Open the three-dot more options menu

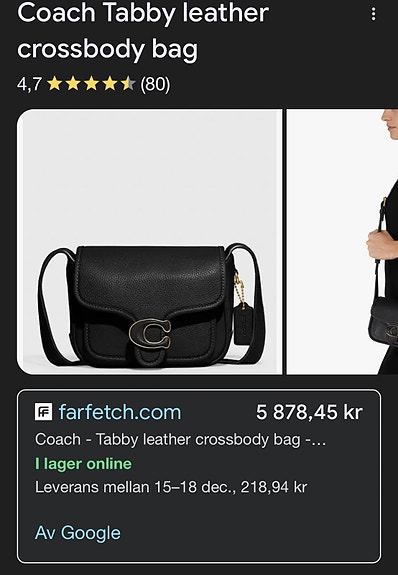tap(373, 14)
